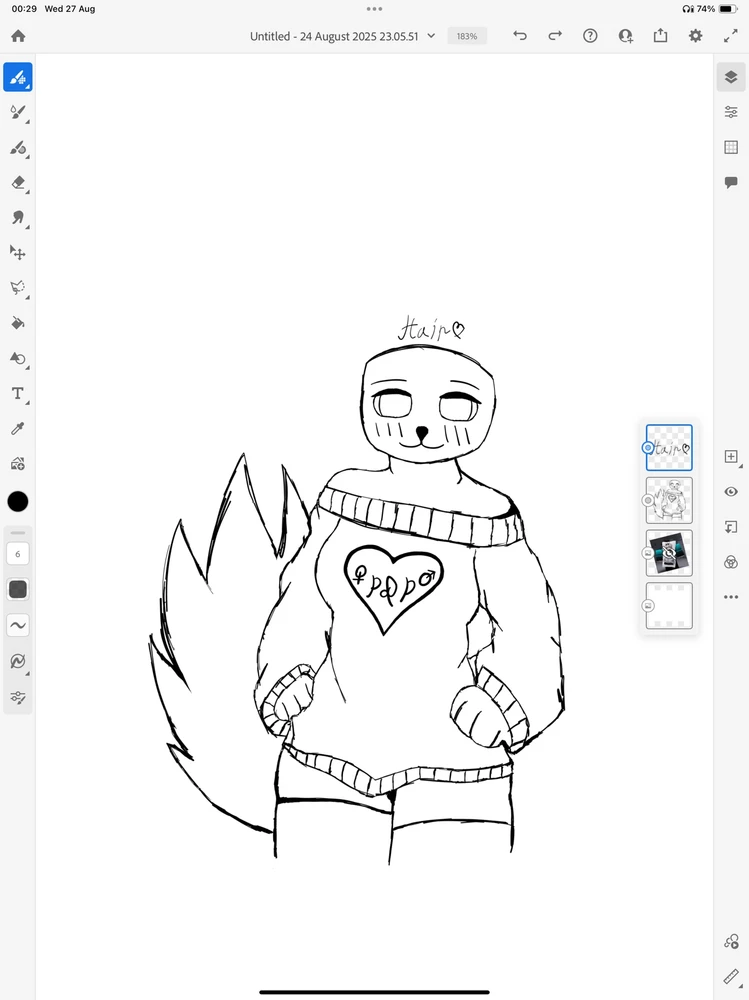Toggle the radio dot on line art layer
Image resolution: width=749 pixels, height=1000 pixels.
[648, 501]
